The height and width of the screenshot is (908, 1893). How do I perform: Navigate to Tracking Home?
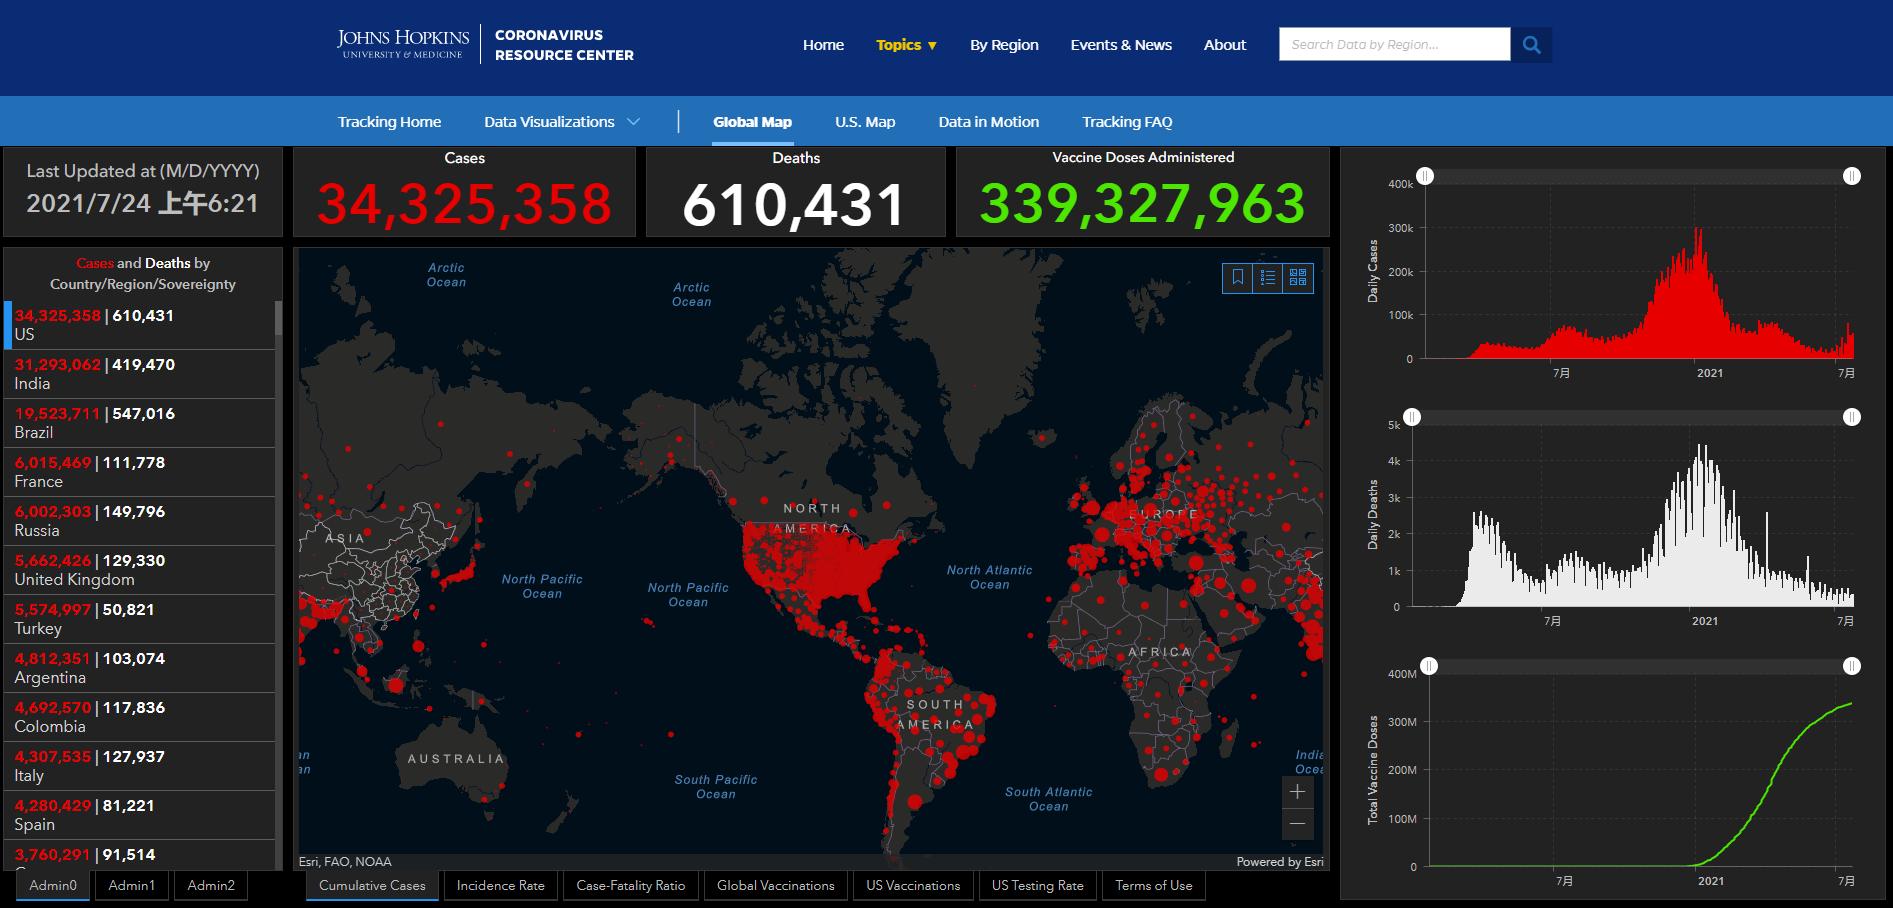pyautogui.click(x=389, y=122)
